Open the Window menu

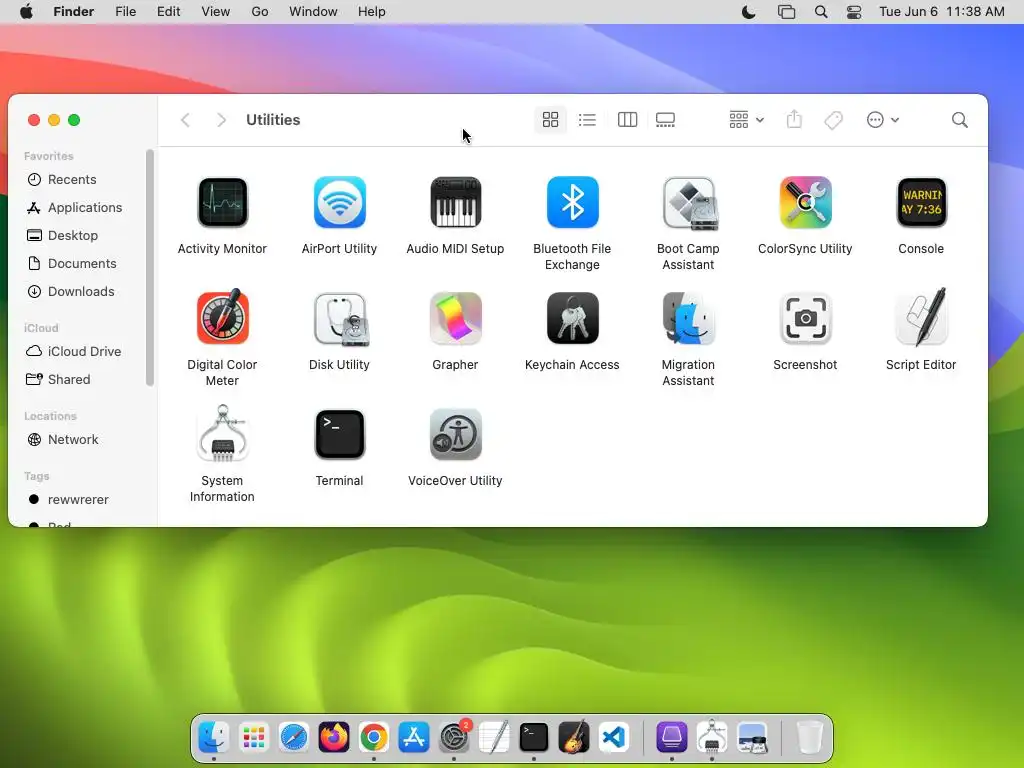point(313,12)
